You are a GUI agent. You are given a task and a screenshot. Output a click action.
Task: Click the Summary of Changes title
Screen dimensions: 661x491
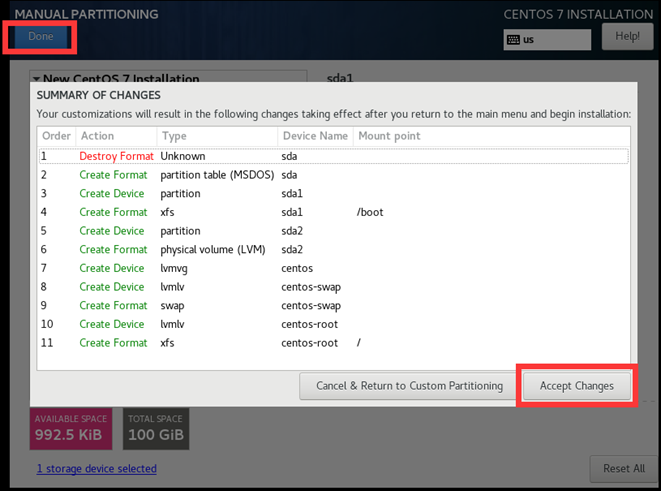coord(99,95)
